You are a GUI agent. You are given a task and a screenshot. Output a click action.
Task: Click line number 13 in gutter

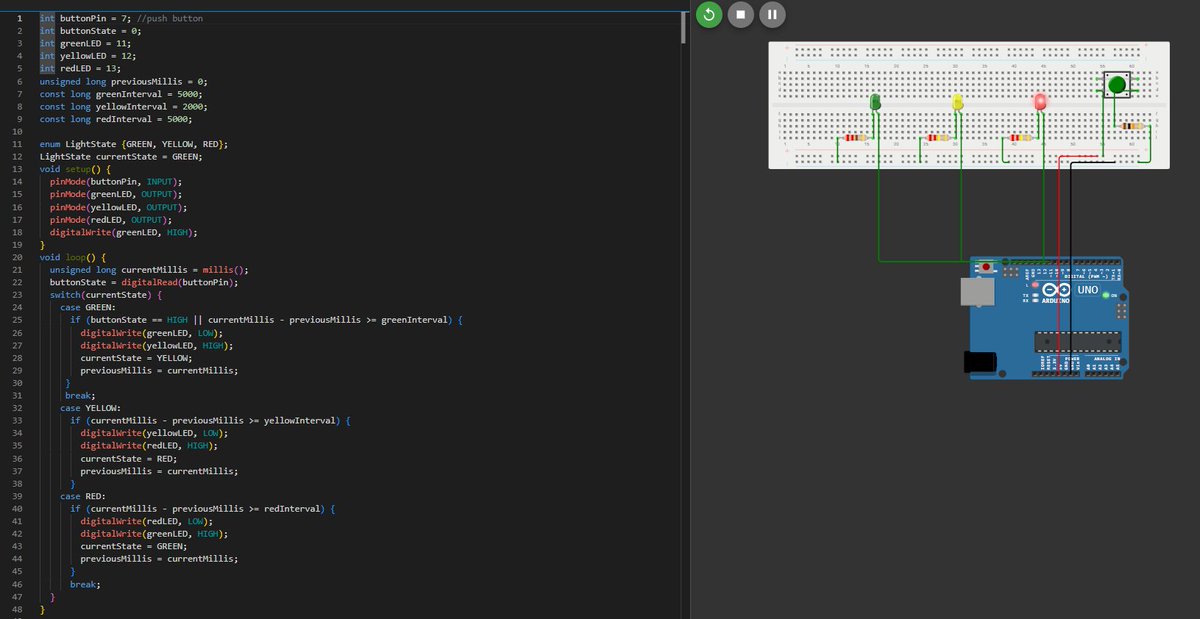[x=19, y=169]
